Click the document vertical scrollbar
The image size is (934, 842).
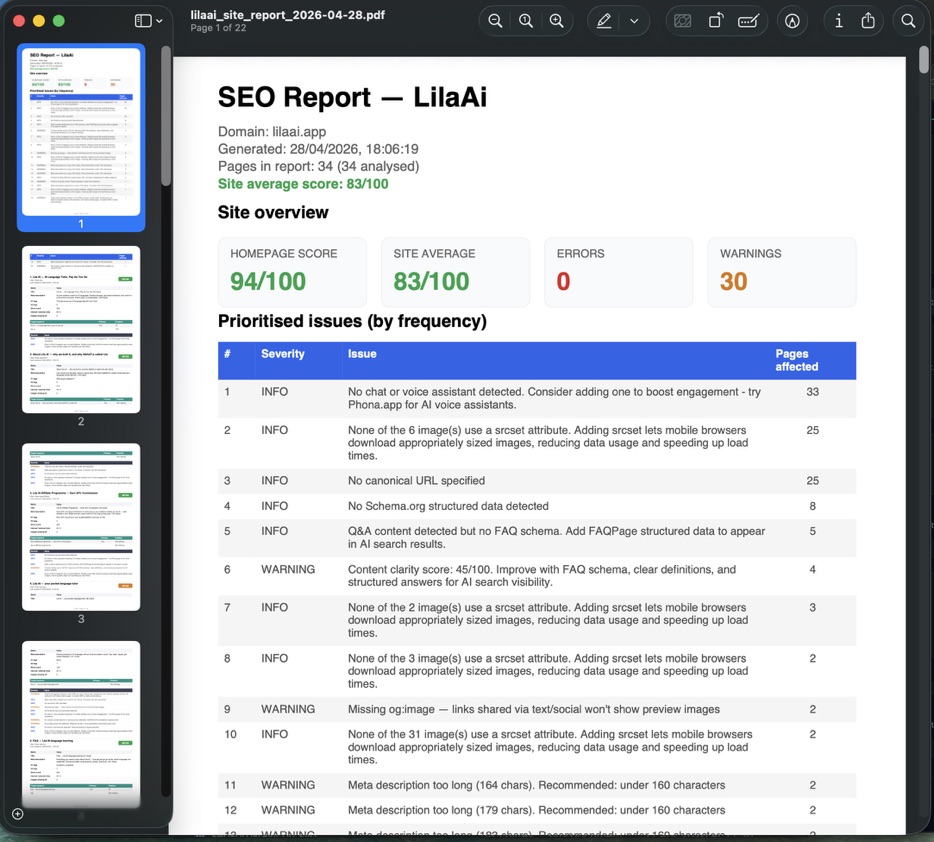(x=924, y=60)
